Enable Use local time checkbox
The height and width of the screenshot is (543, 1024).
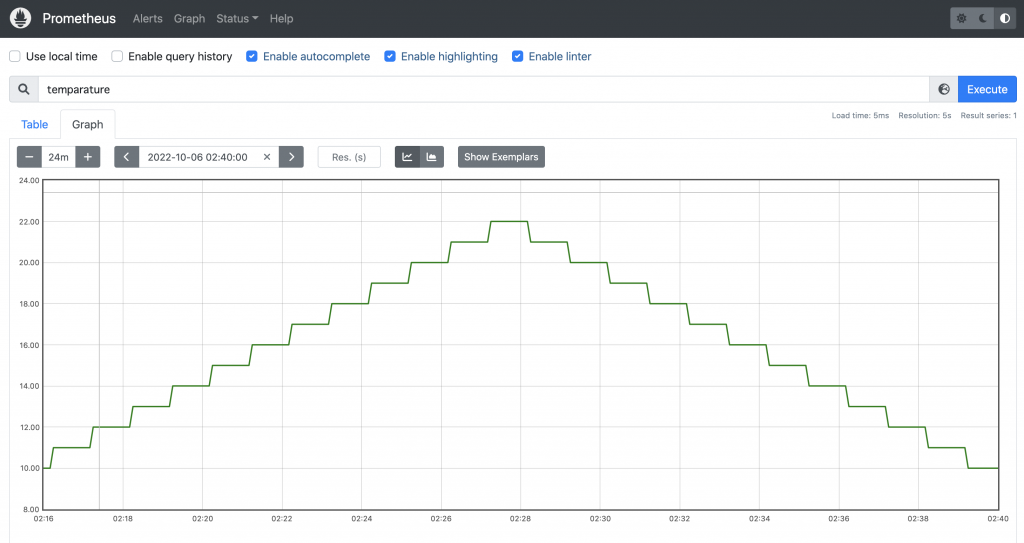[x=15, y=57]
